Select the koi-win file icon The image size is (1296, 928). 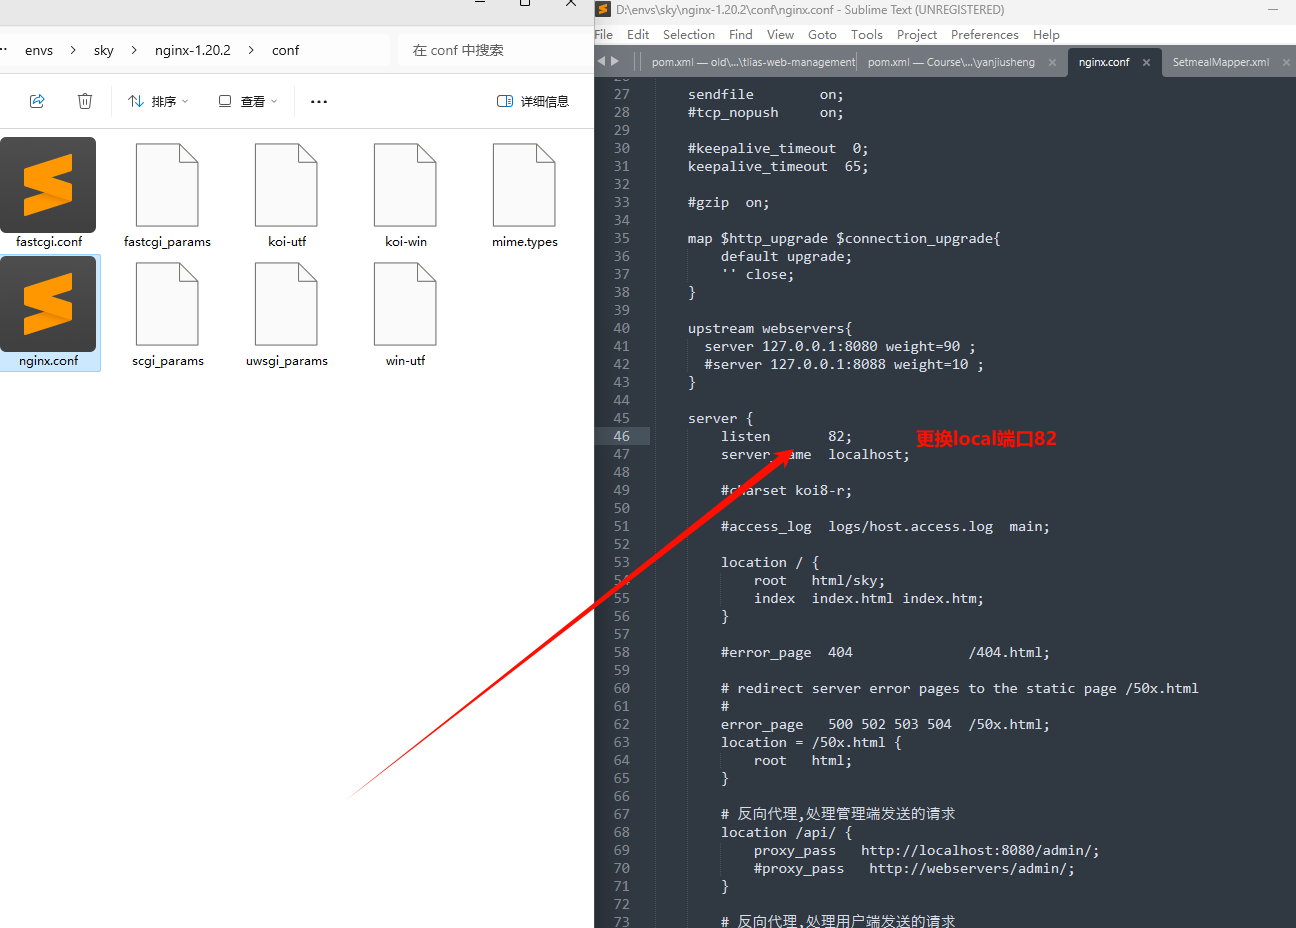point(405,185)
